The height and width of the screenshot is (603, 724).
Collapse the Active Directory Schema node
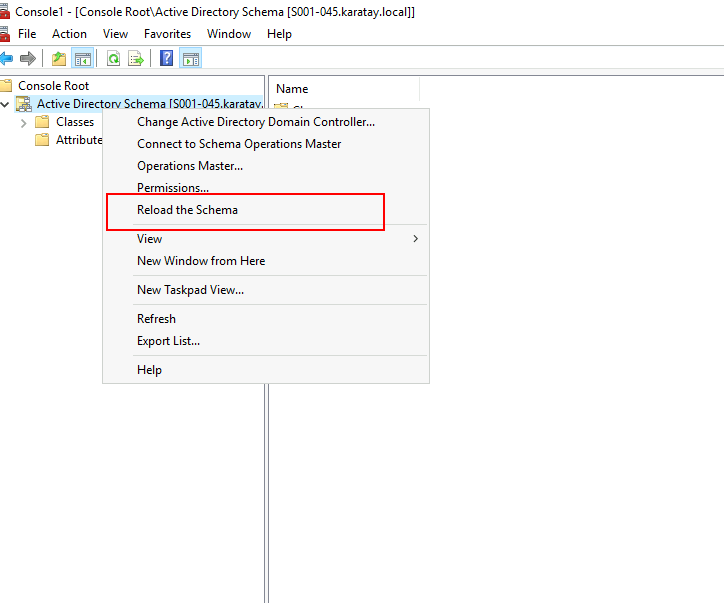click(5, 104)
